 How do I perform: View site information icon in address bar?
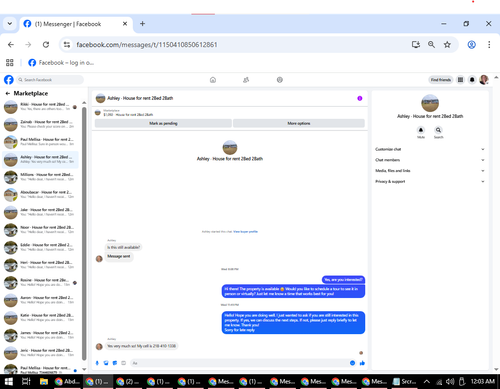click(x=67, y=45)
